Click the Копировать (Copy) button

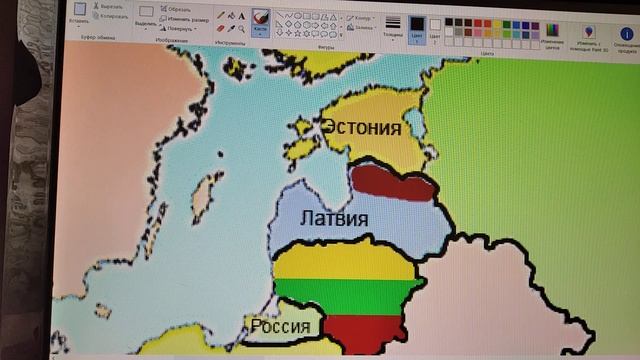click(x=110, y=16)
